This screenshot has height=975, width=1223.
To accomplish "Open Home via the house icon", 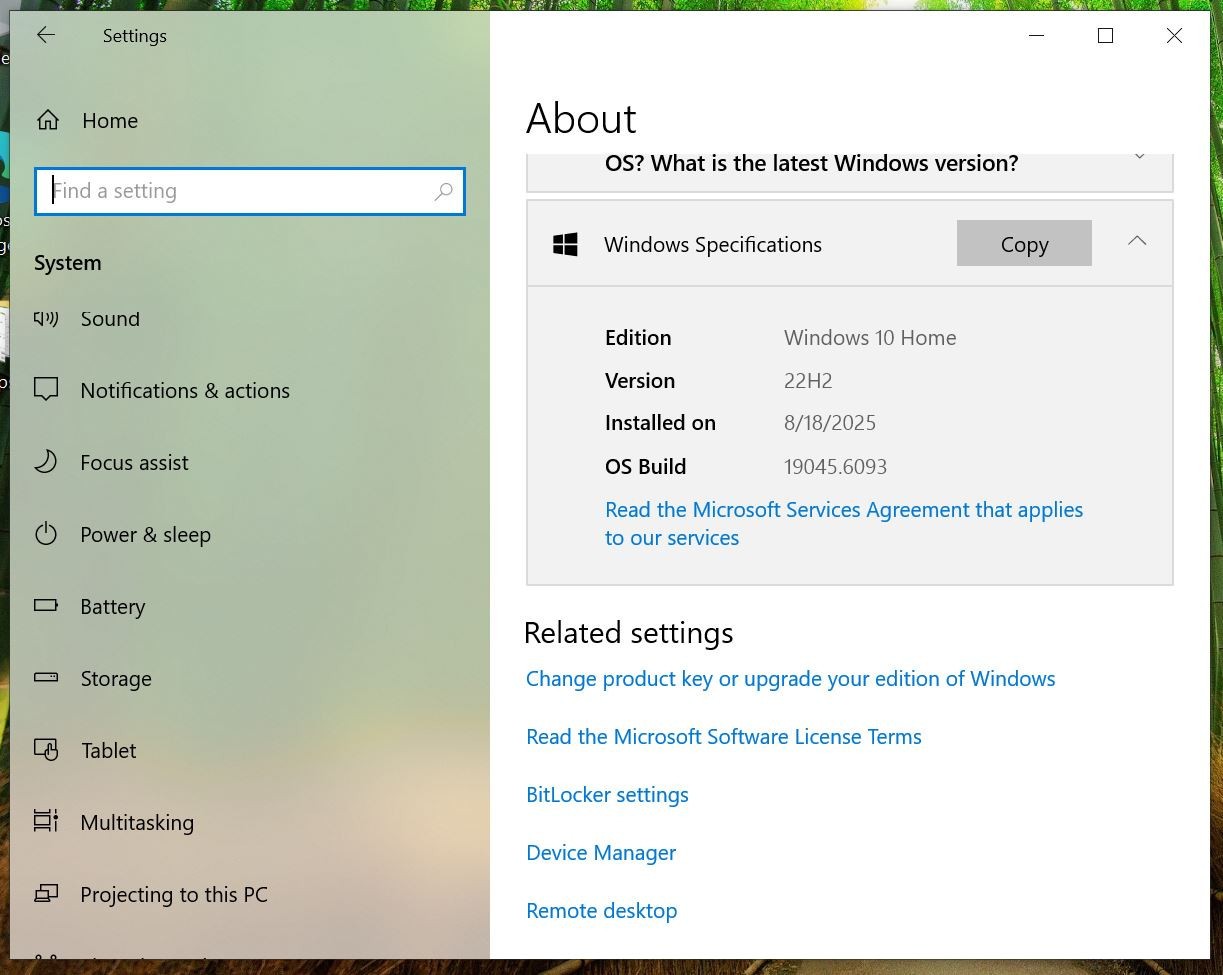I will click(47, 121).
